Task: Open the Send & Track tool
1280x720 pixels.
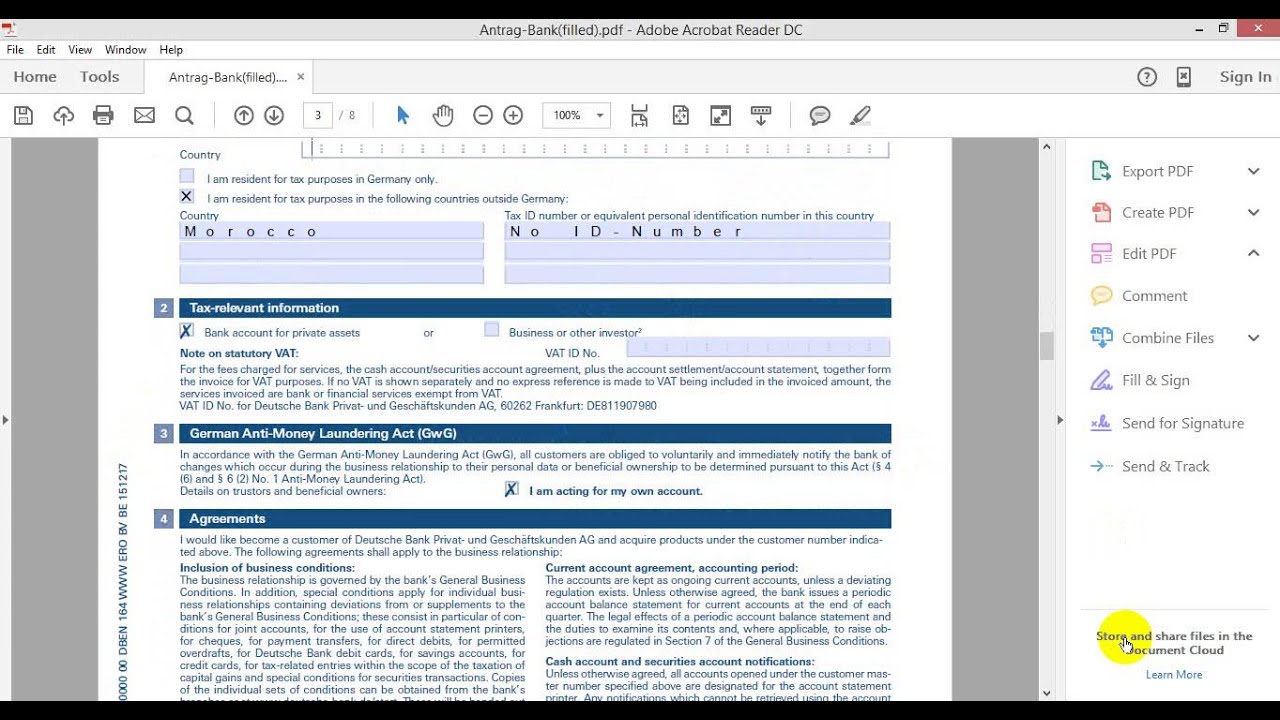Action: pyautogui.click(x=1165, y=466)
